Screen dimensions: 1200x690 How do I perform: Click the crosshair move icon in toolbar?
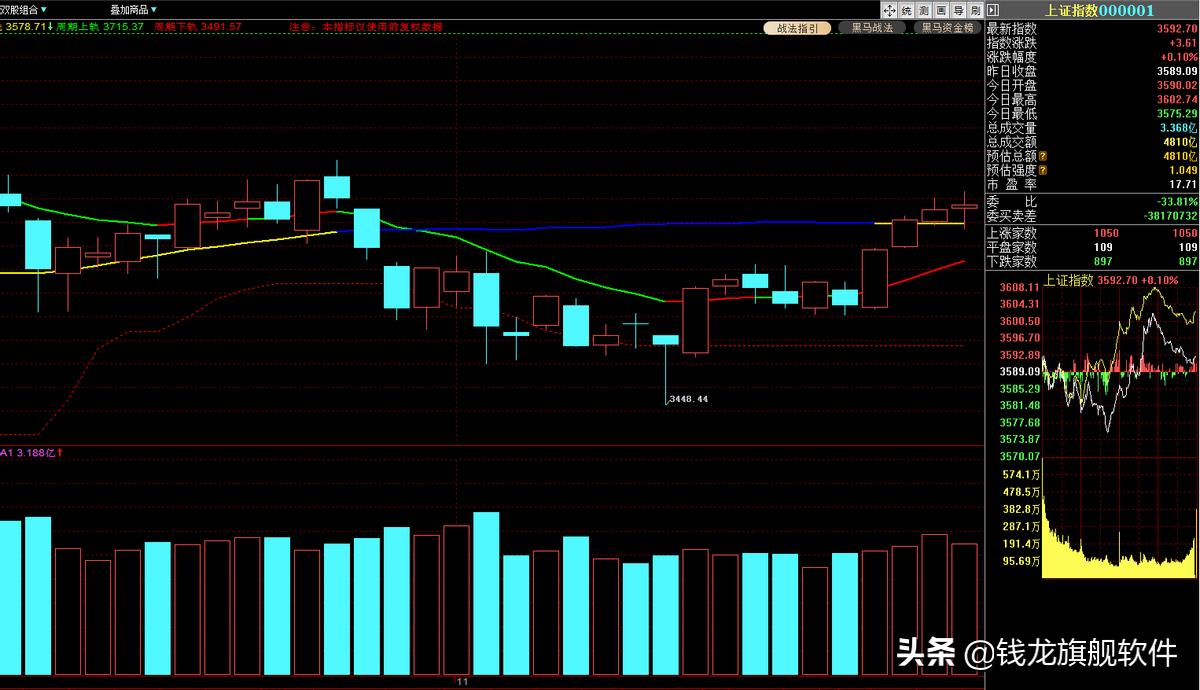[888, 9]
